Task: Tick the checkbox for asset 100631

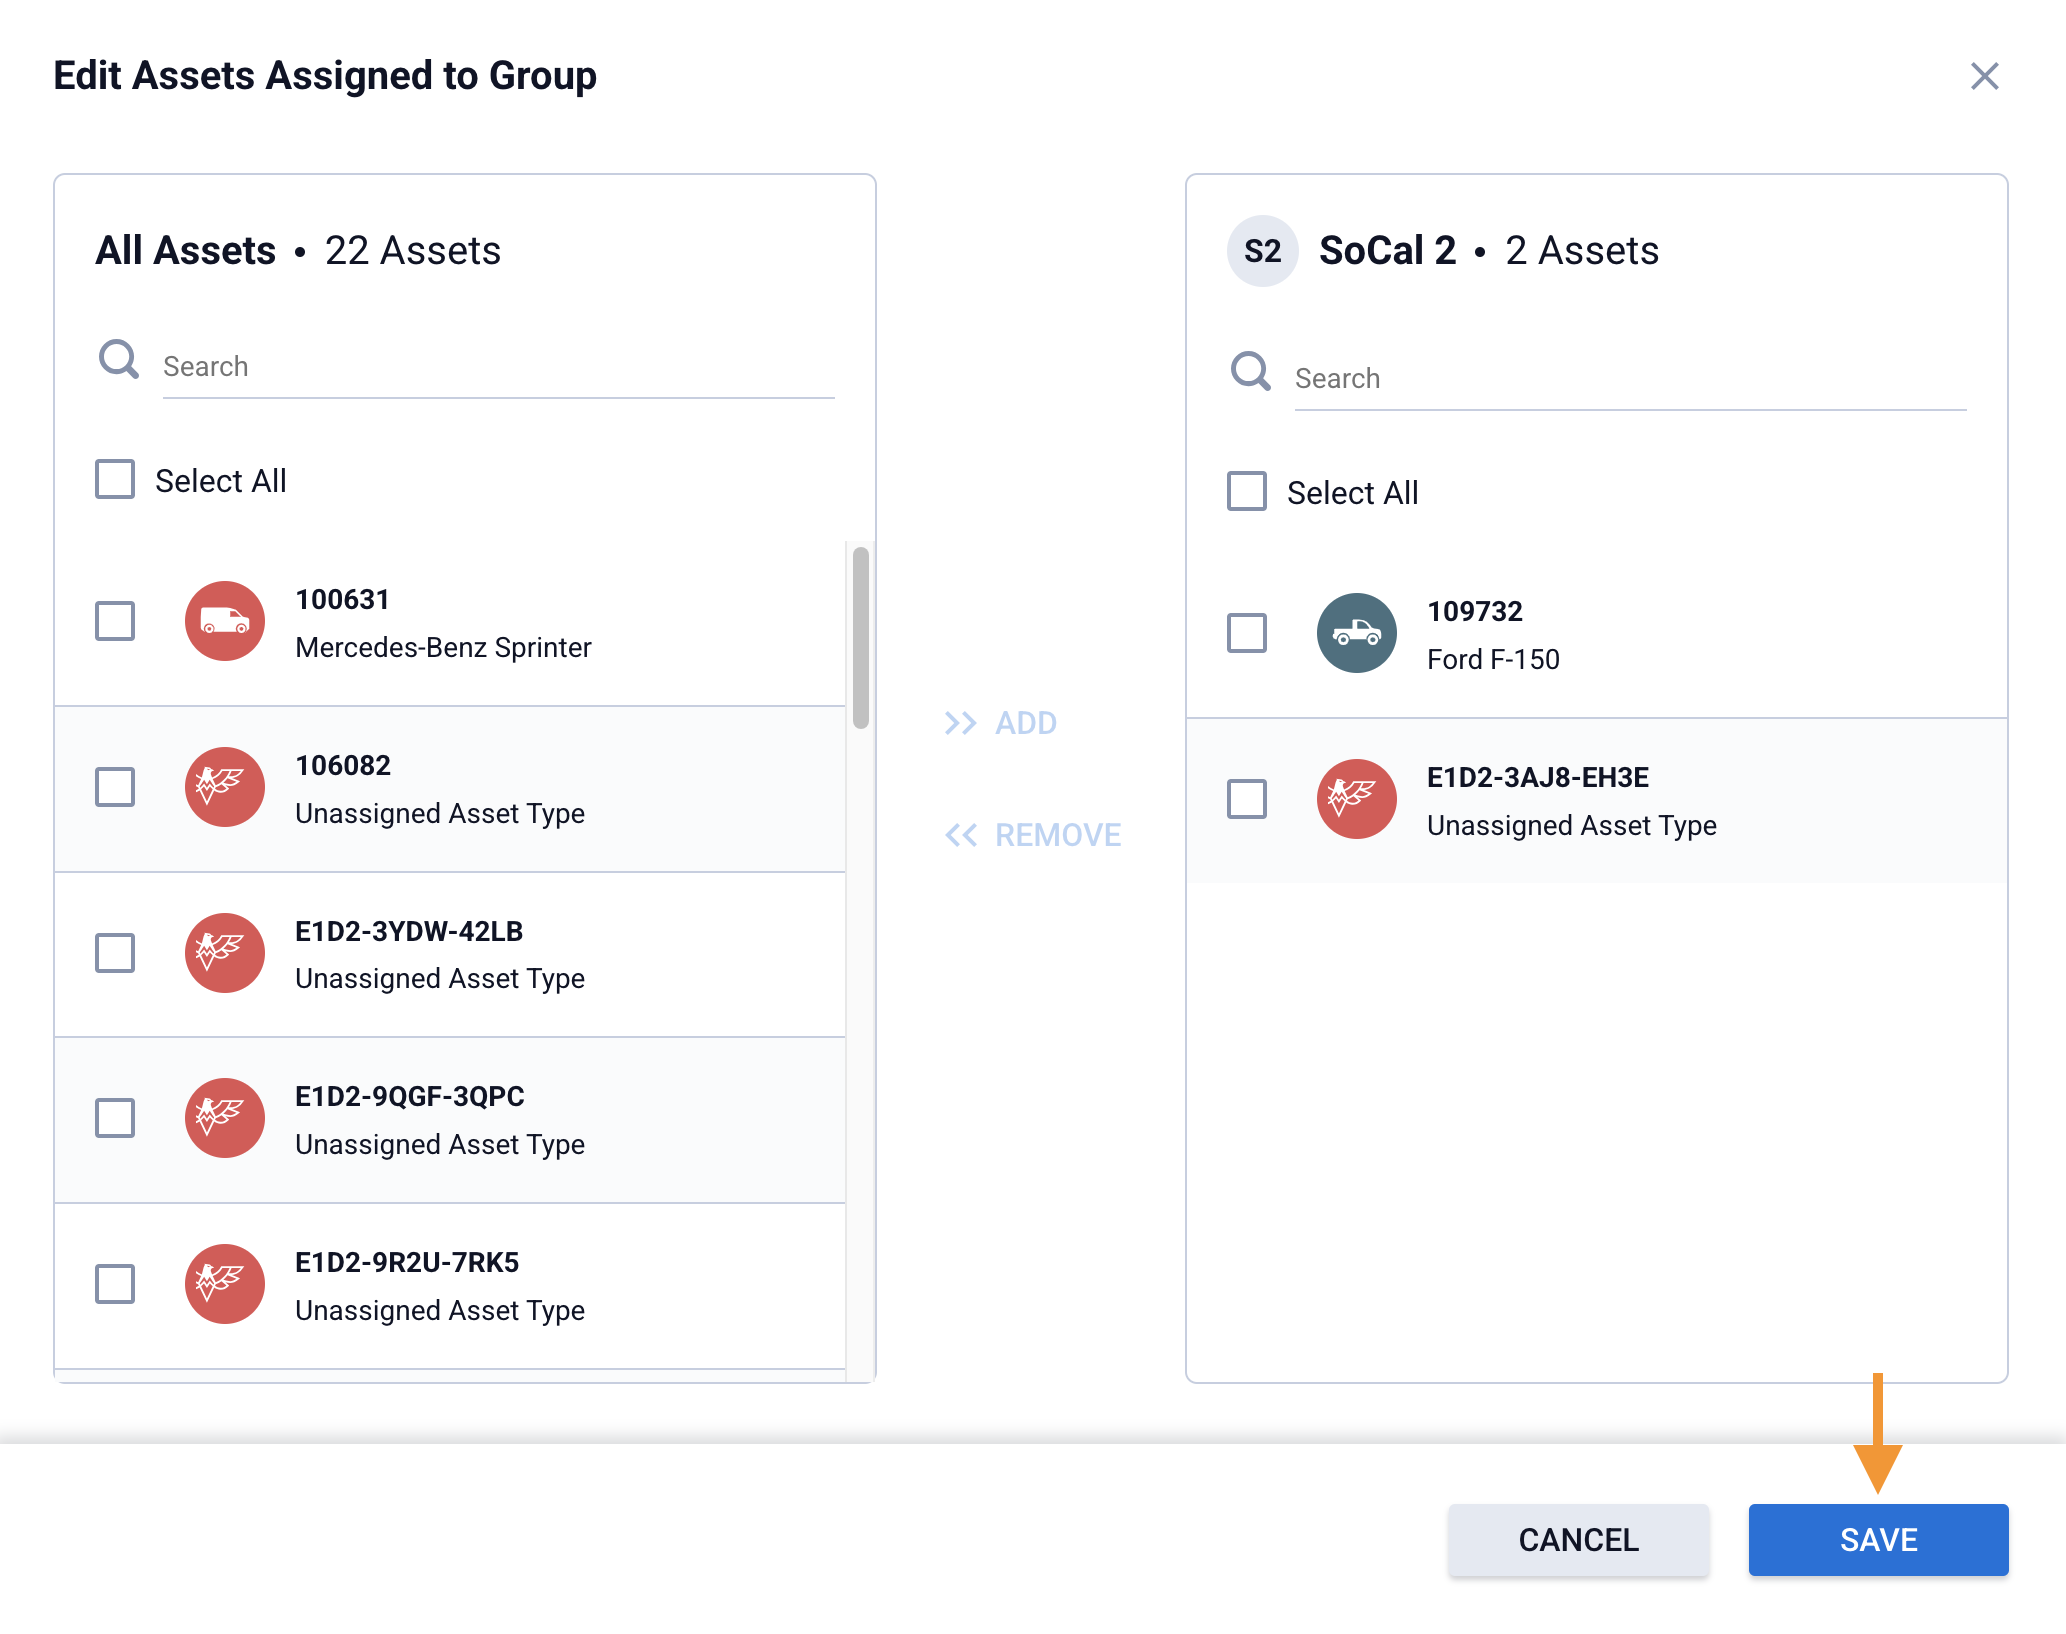Action: coord(115,621)
